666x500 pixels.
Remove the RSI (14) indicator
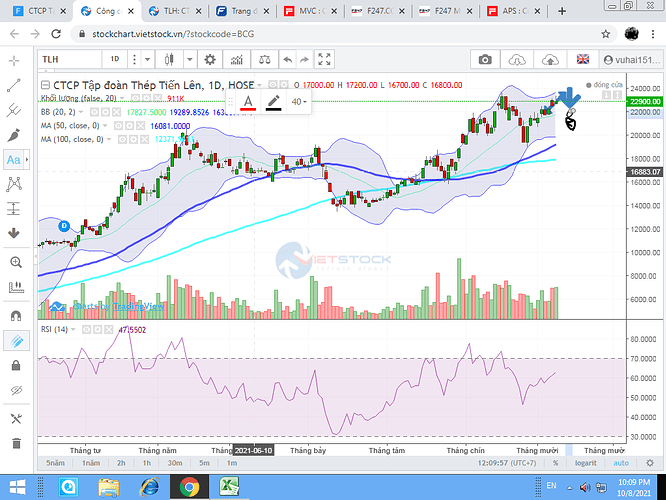point(109,330)
